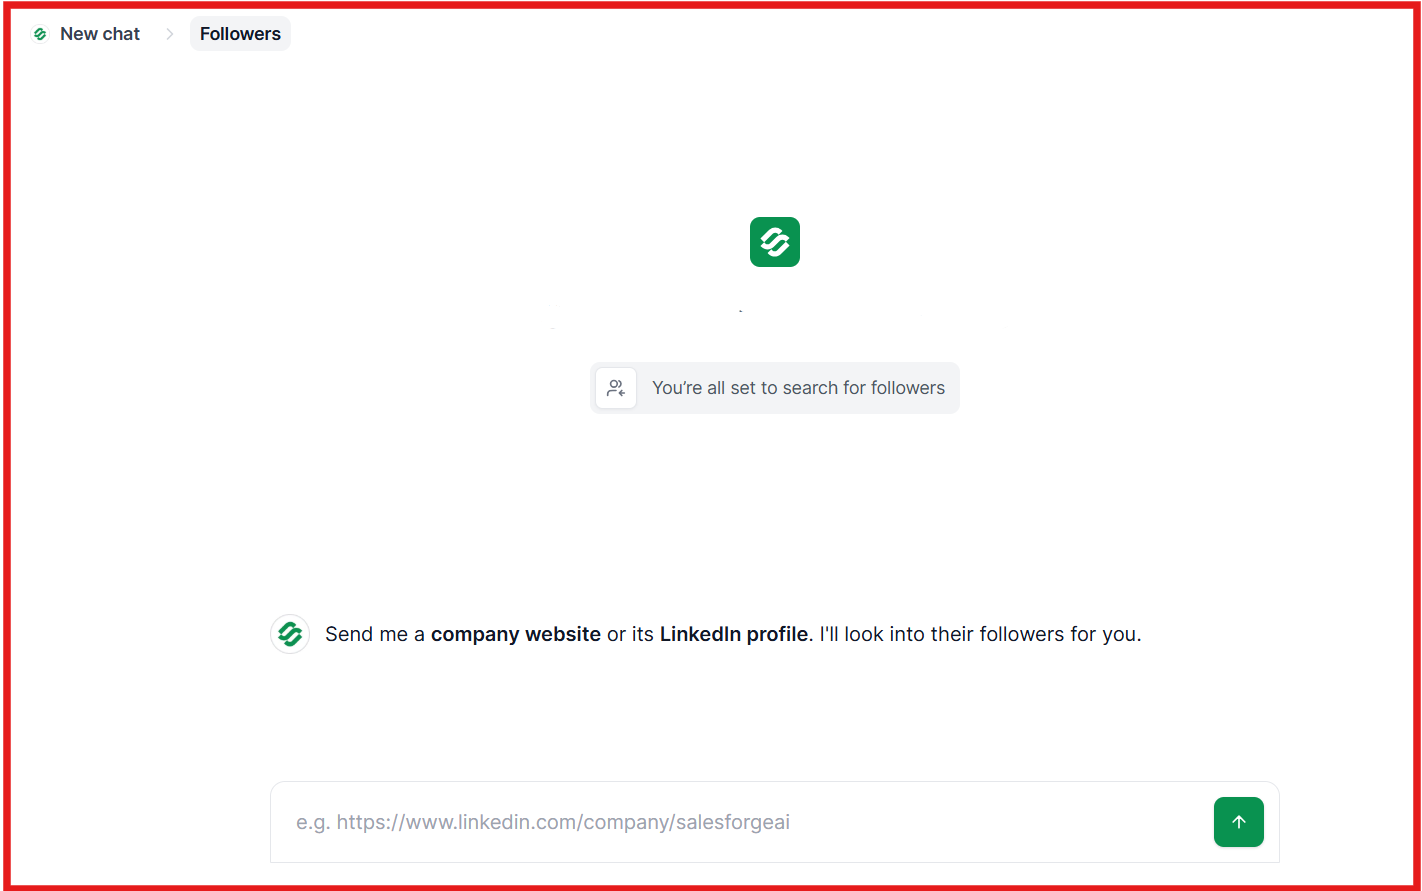Click the example placeholder text in the input box
Viewport: 1422px width, 891px height.
542,821
